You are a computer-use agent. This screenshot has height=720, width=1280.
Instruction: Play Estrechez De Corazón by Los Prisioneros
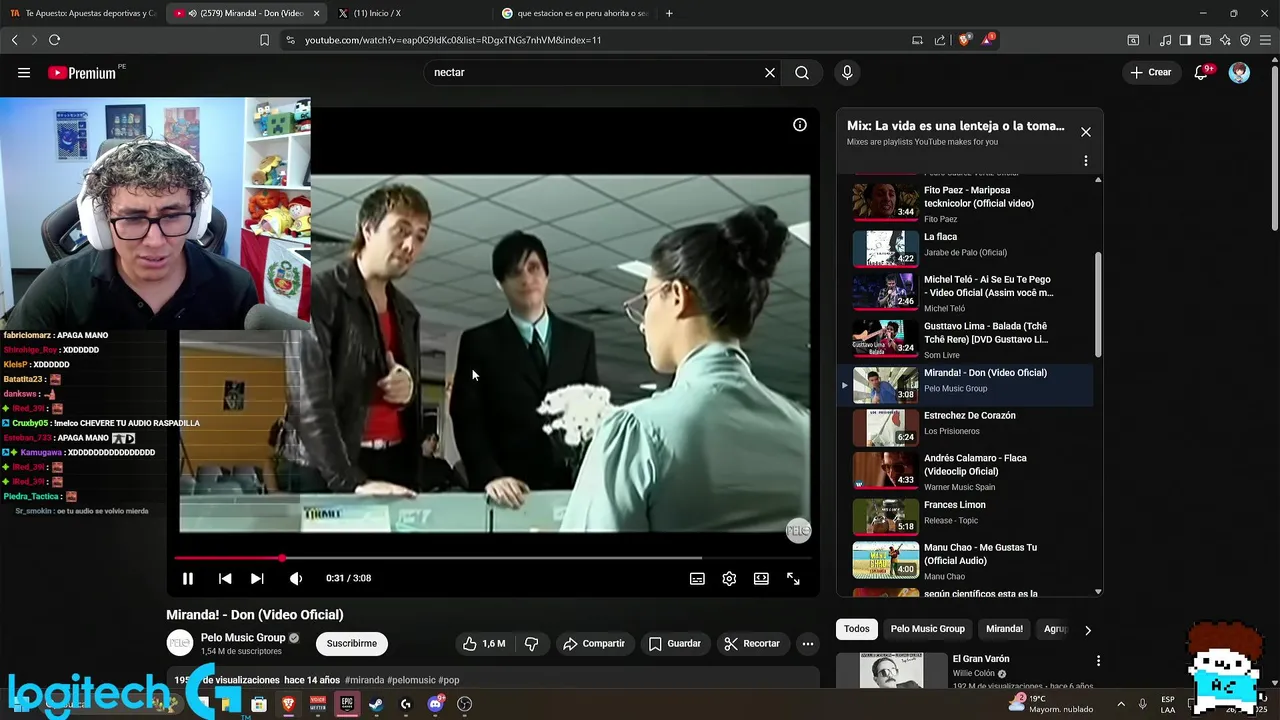coord(965,427)
